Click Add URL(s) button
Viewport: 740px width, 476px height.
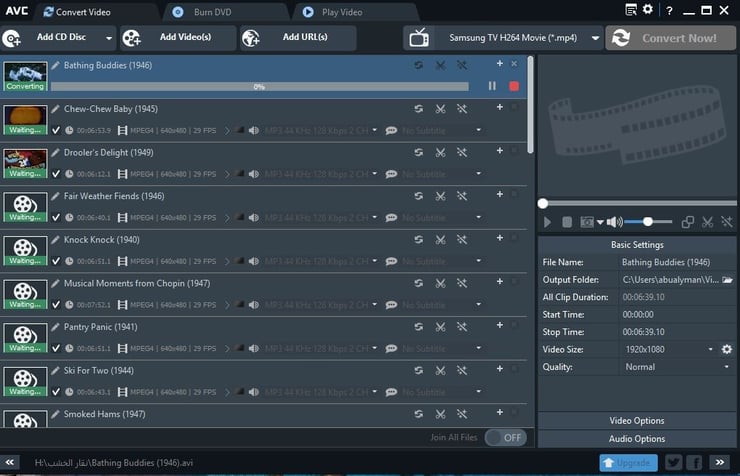click(x=298, y=38)
